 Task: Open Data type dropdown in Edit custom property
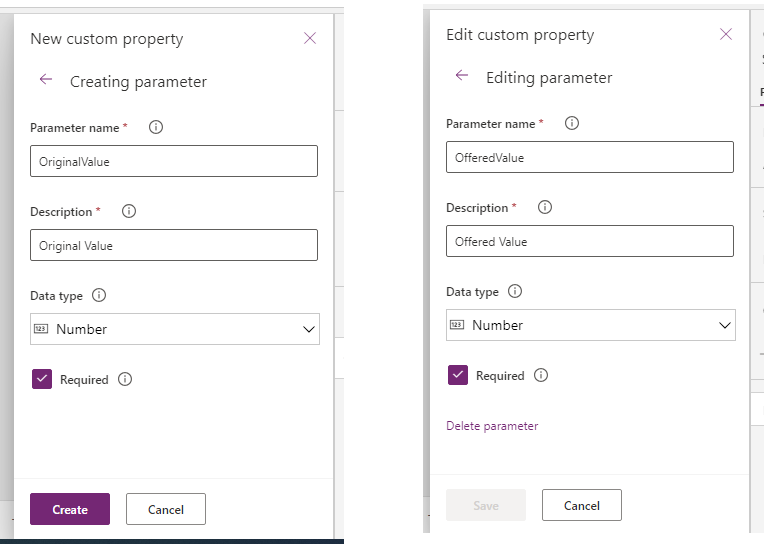pos(591,325)
